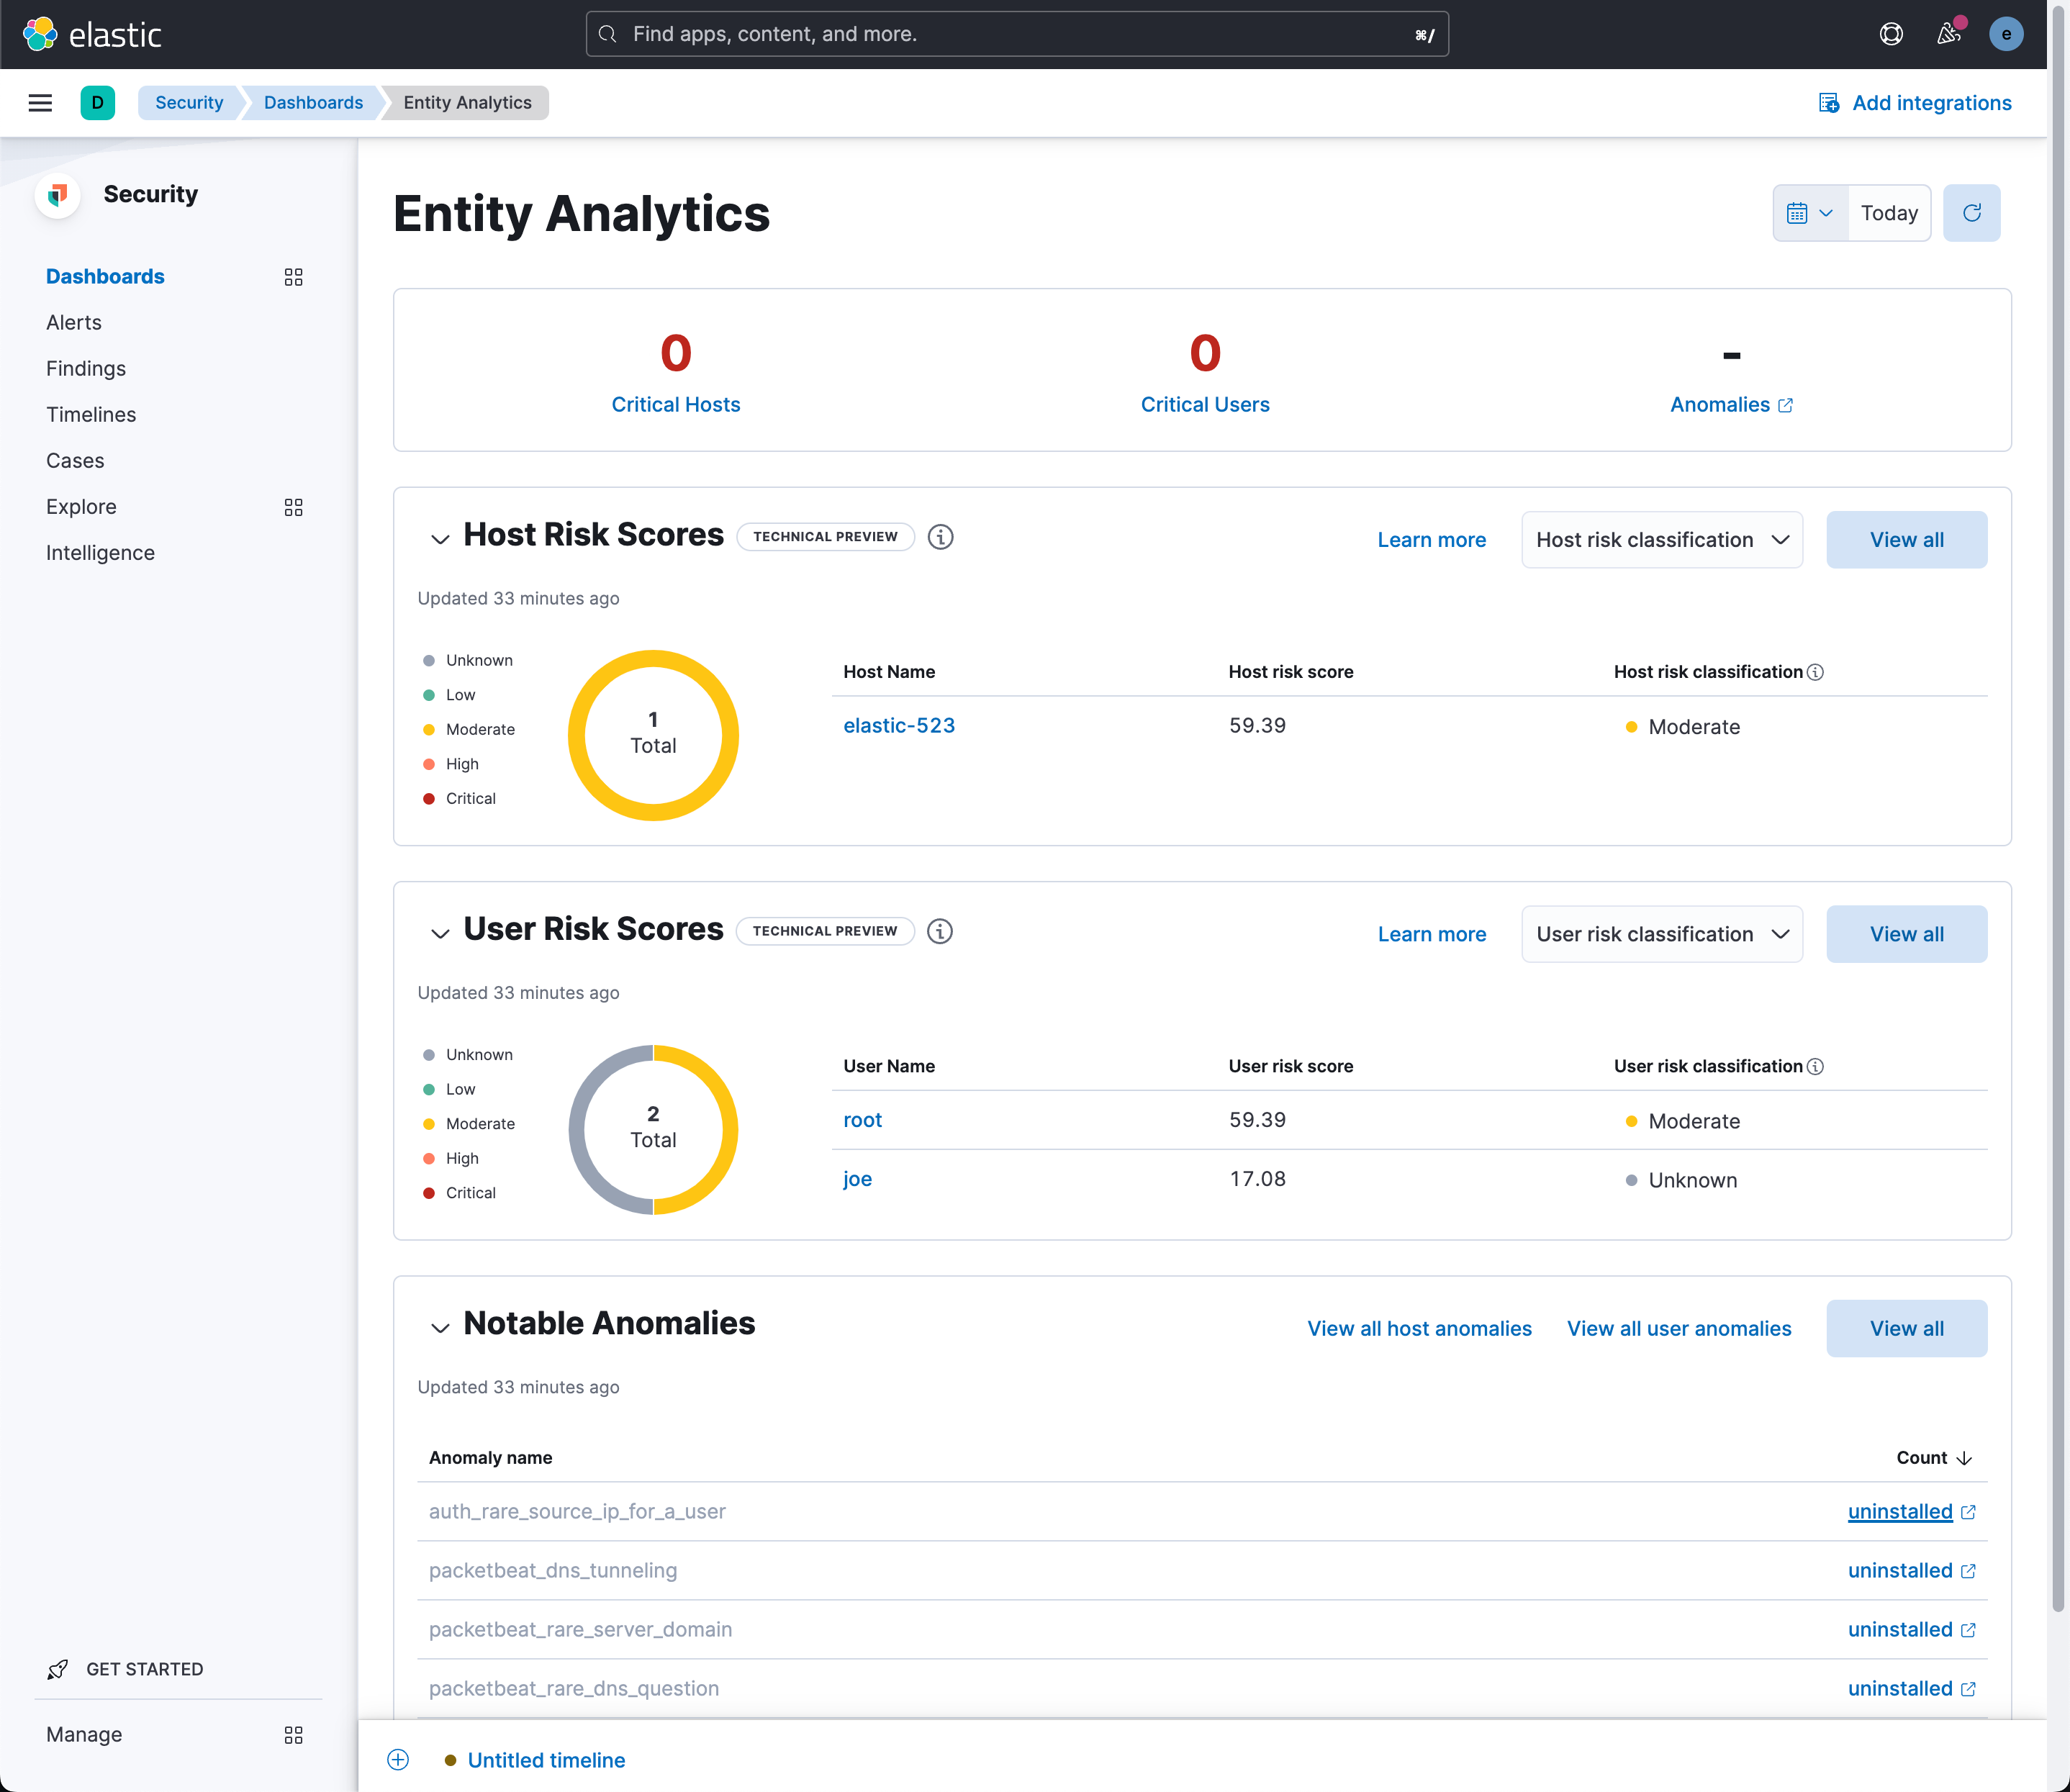The width and height of the screenshot is (2070, 1792).
Task: Open Intelligence in the sidebar
Action: (100, 553)
